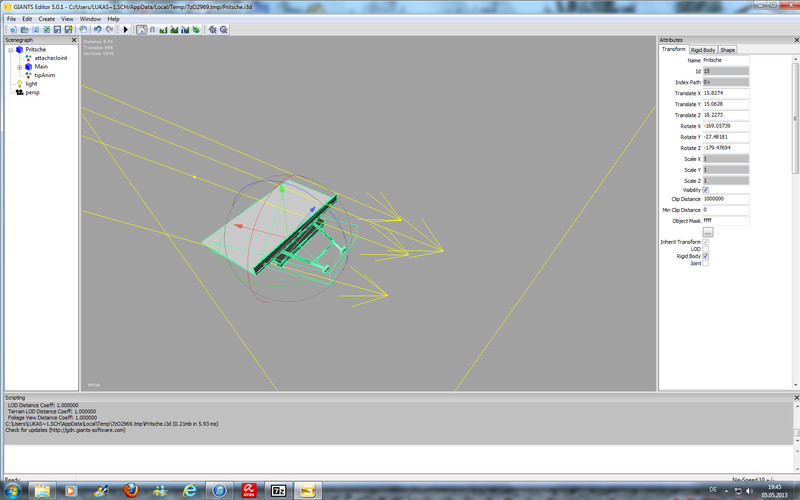Viewport: 800px width, 500px height.
Task: Select tipAnim in the scenegraph
Action: tap(44, 75)
